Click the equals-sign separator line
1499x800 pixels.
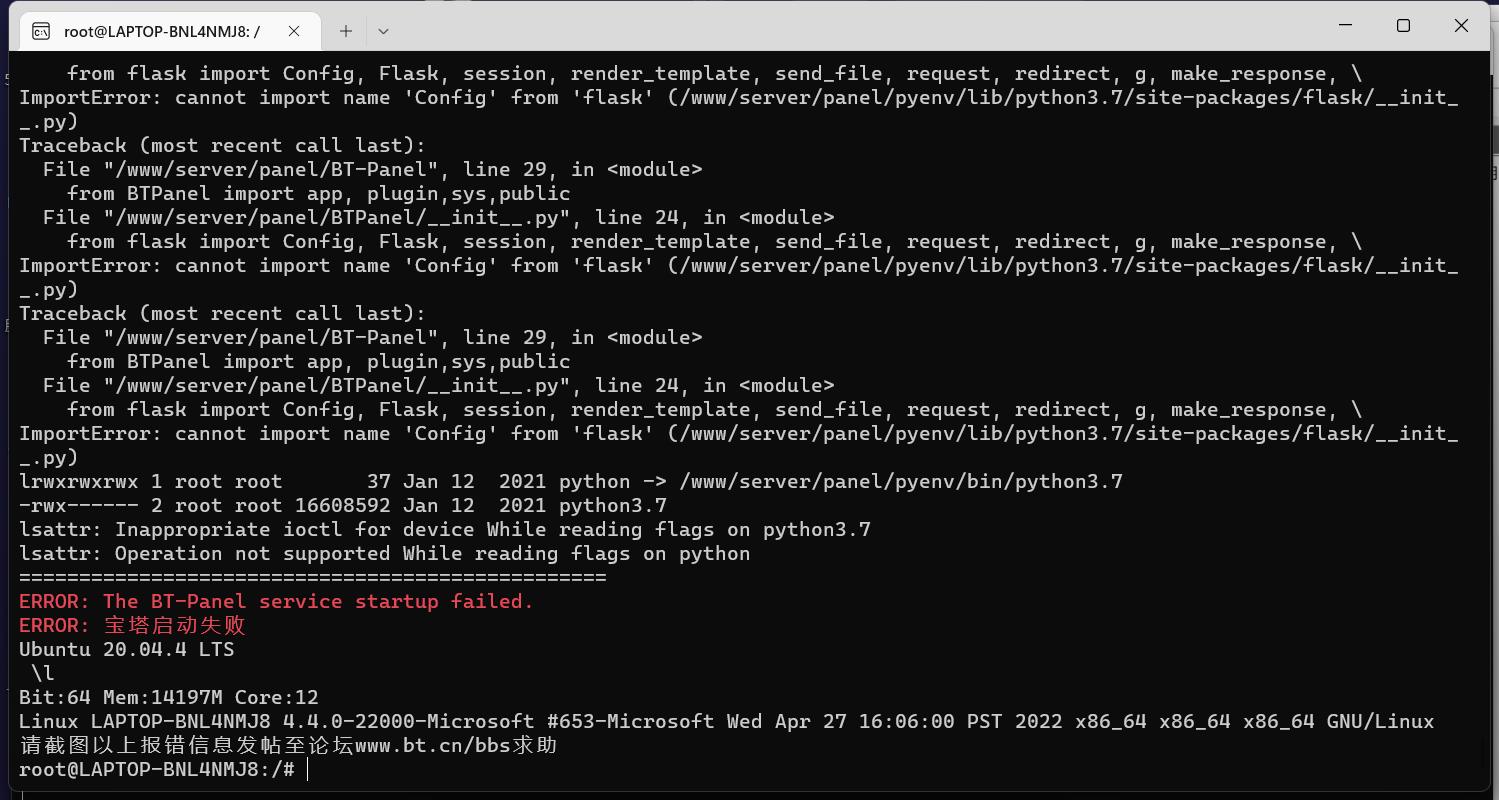coord(312,577)
